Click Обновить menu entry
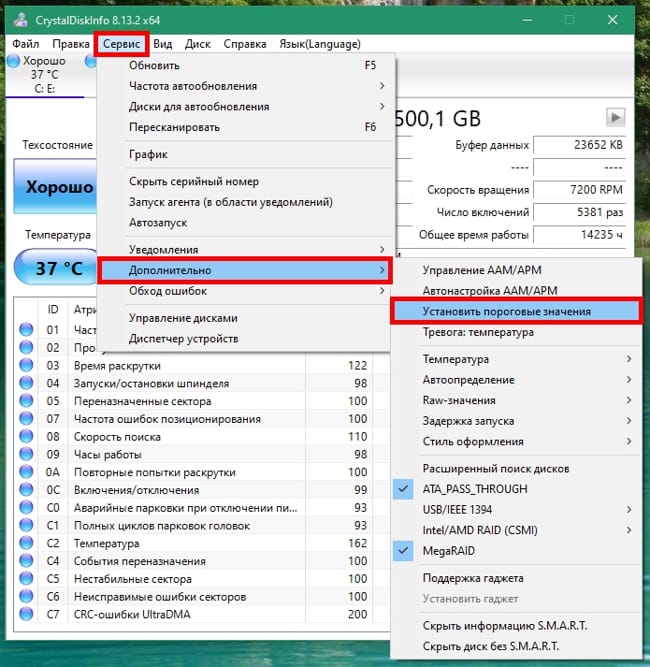Screen dimensions: 650x667 (244, 66)
